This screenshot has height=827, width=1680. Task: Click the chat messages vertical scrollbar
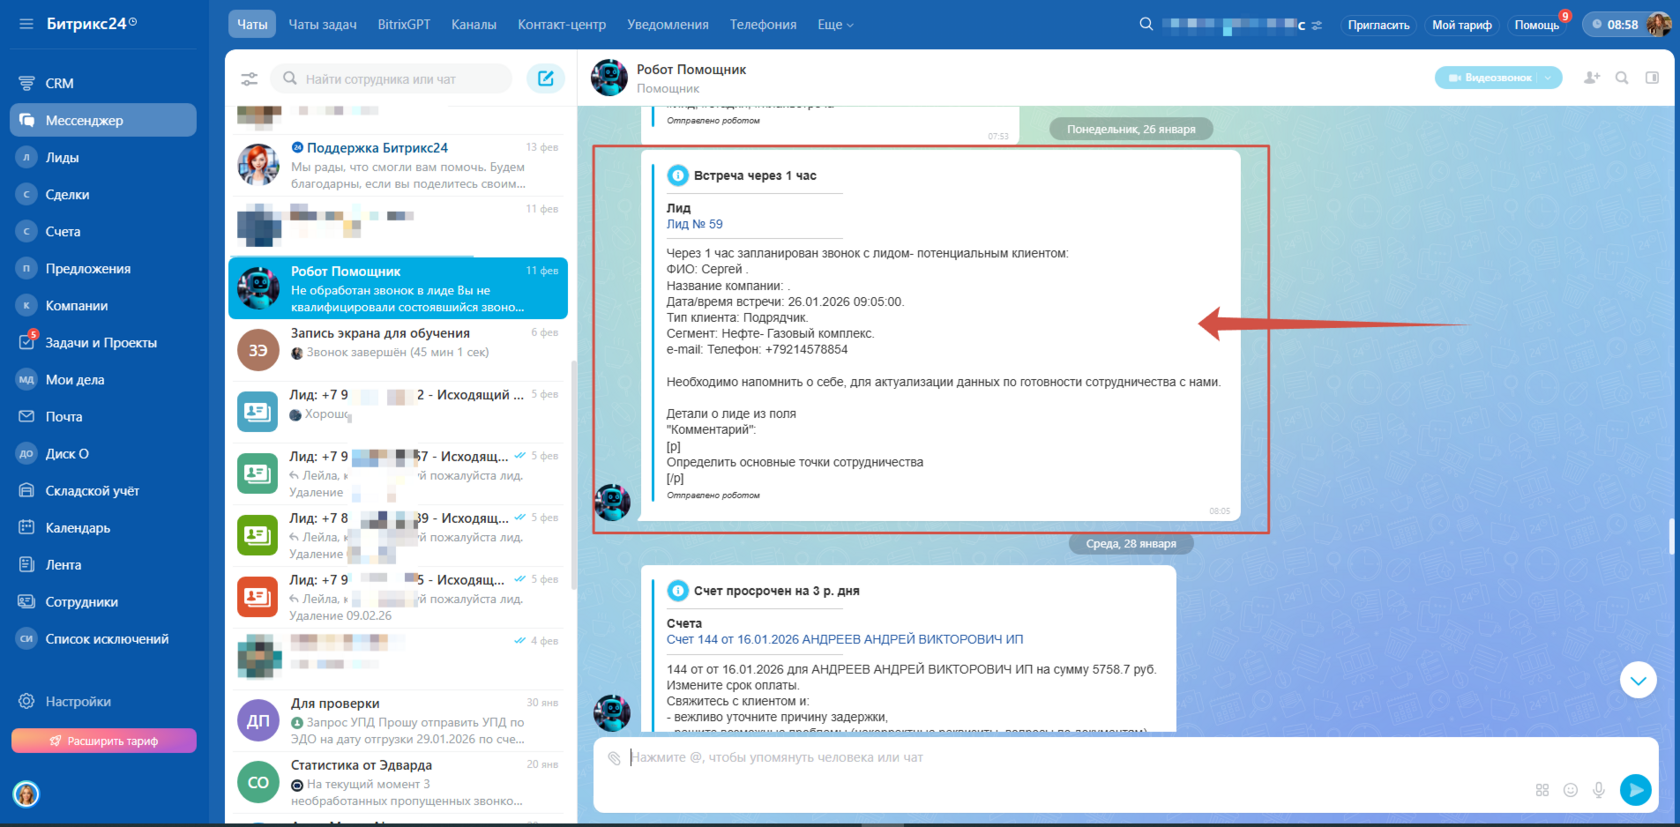click(1672, 537)
